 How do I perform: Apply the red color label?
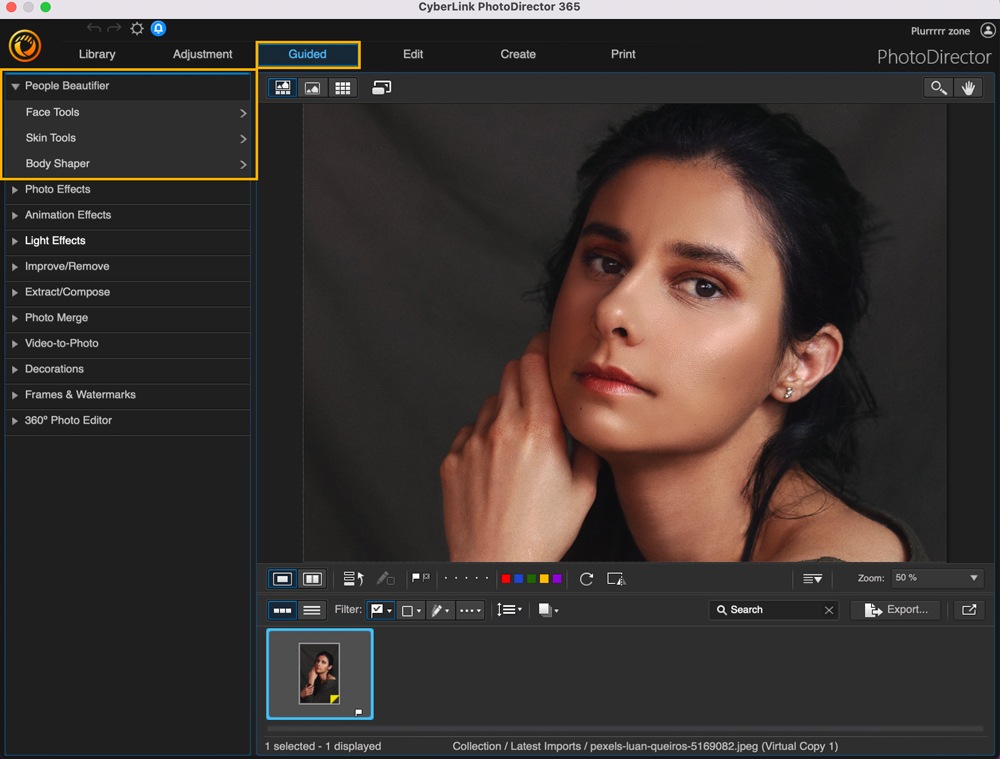[506, 578]
